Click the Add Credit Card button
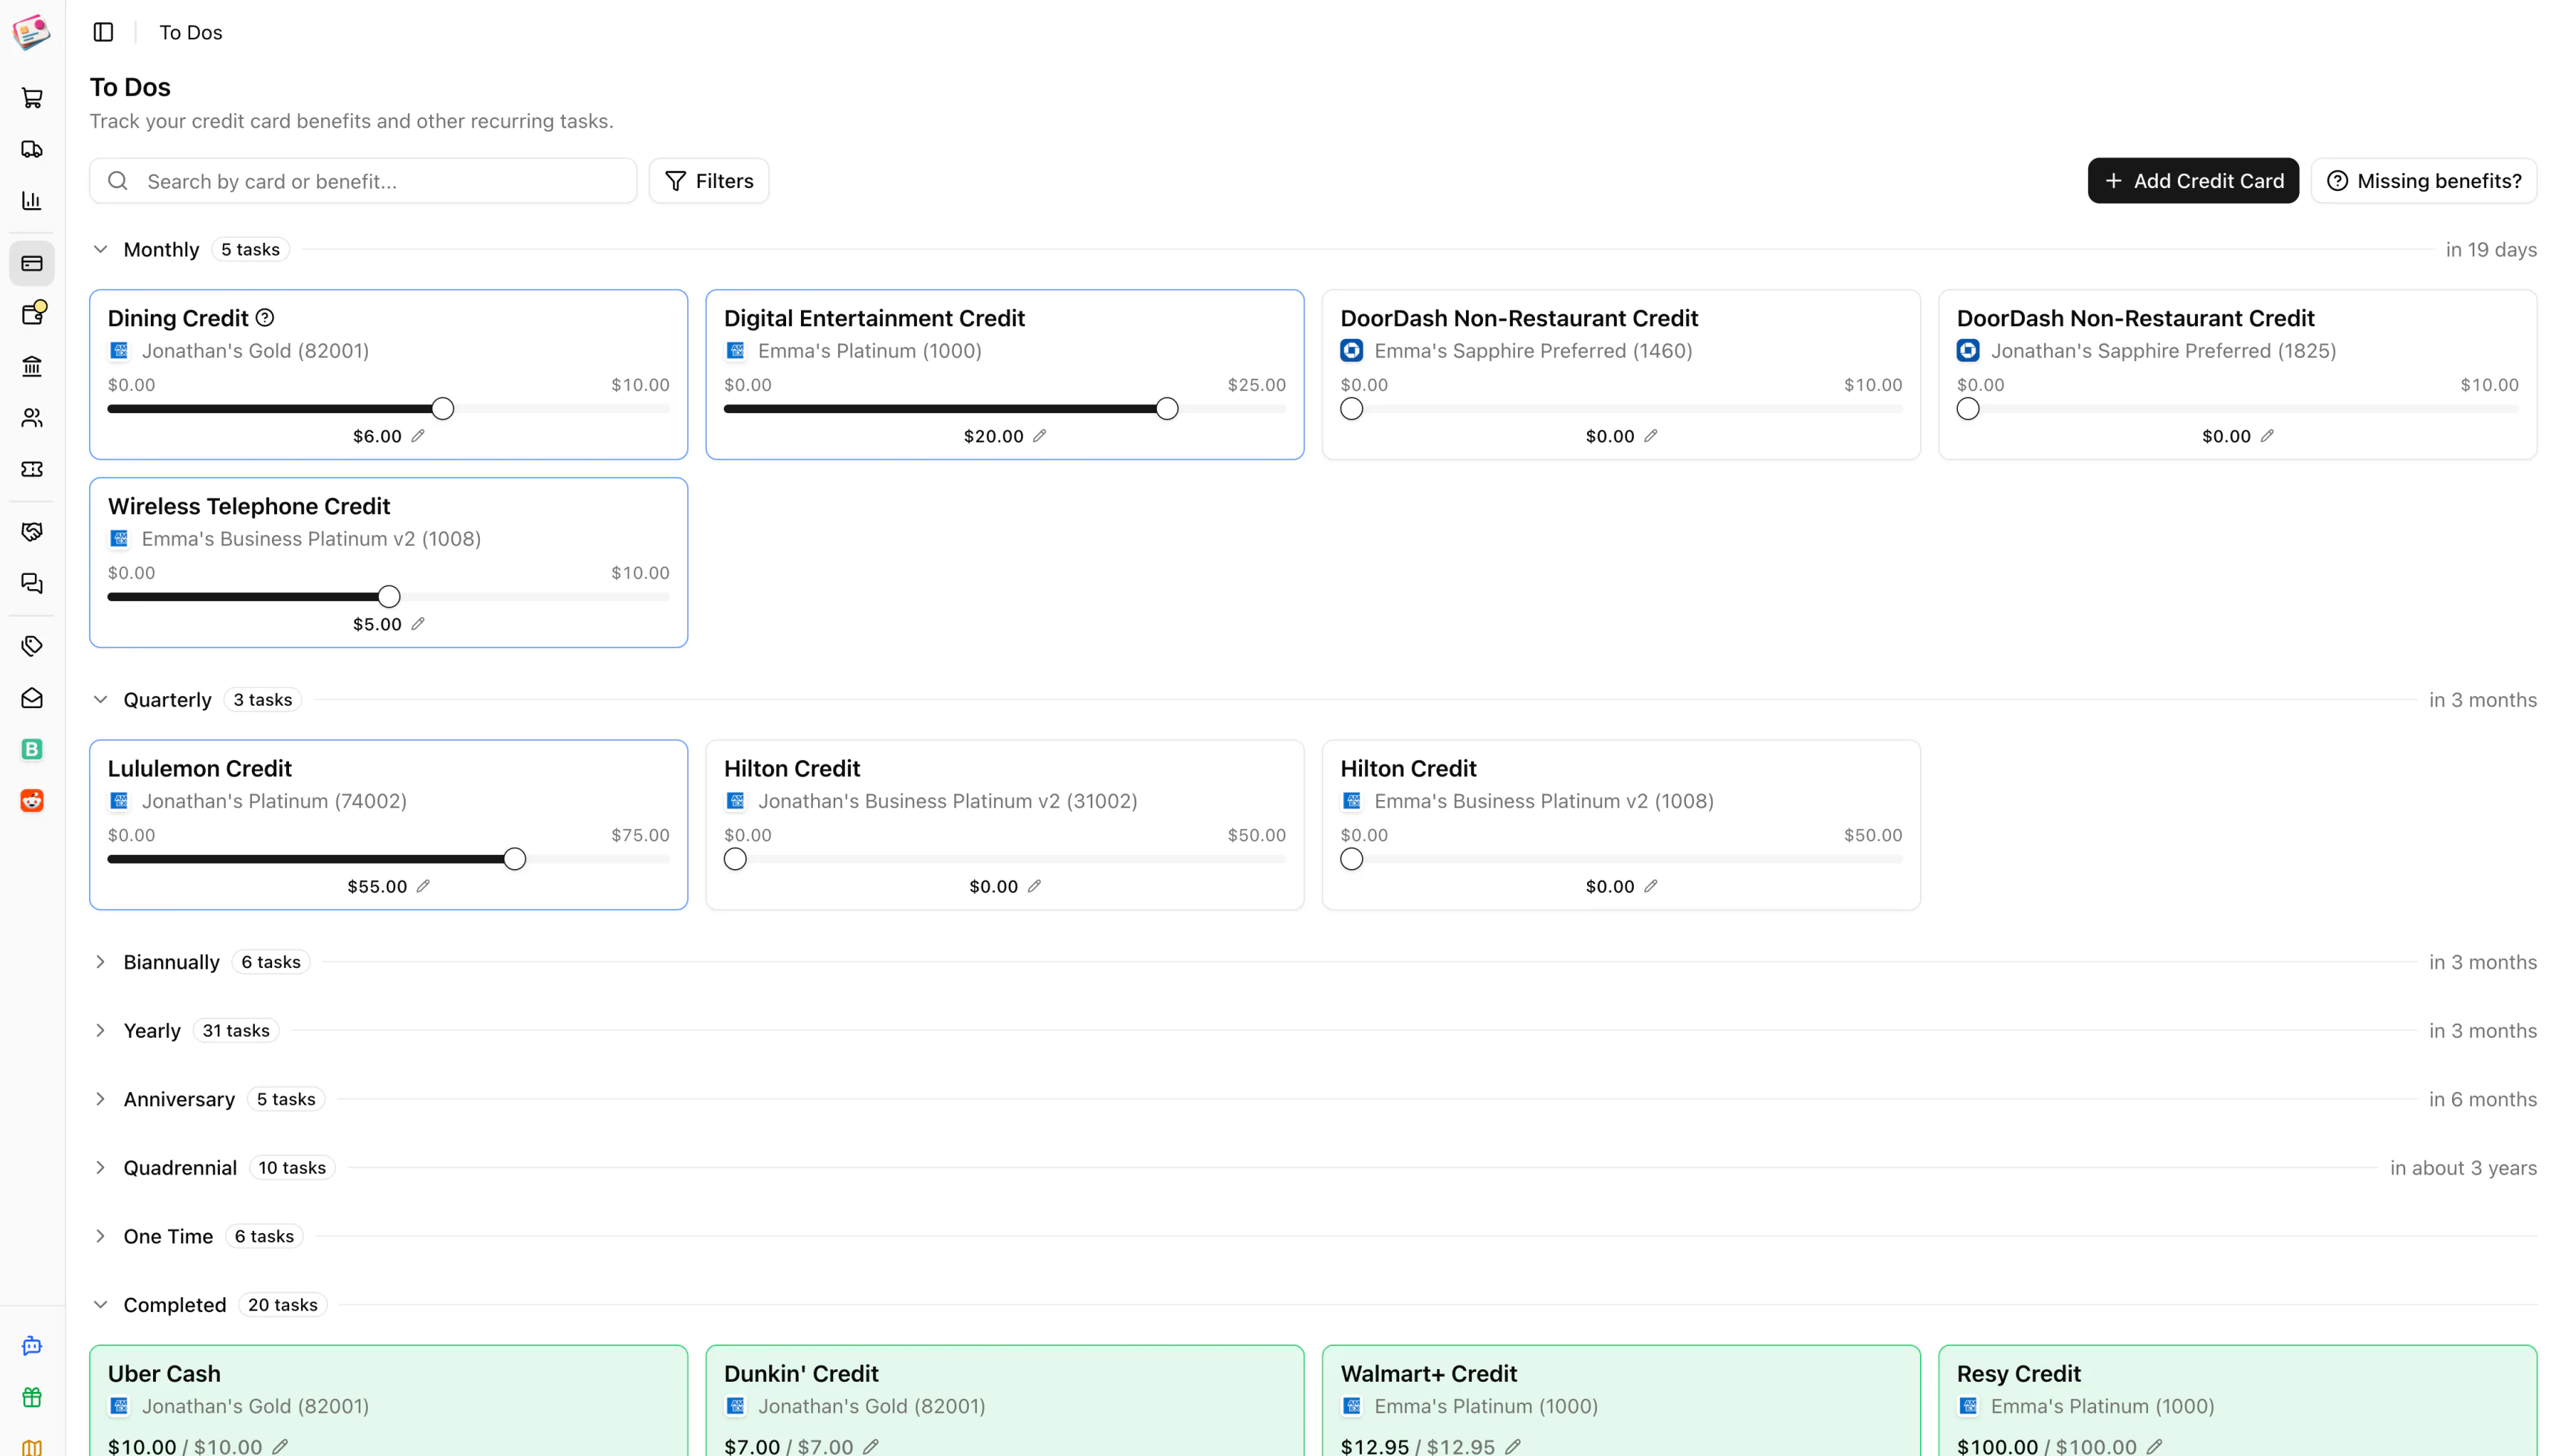Viewport: 2556px width, 1456px height. pos(2193,181)
